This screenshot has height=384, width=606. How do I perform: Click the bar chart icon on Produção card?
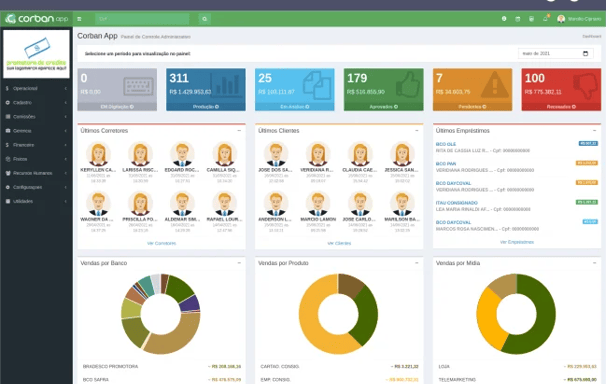pyautogui.click(x=227, y=85)
